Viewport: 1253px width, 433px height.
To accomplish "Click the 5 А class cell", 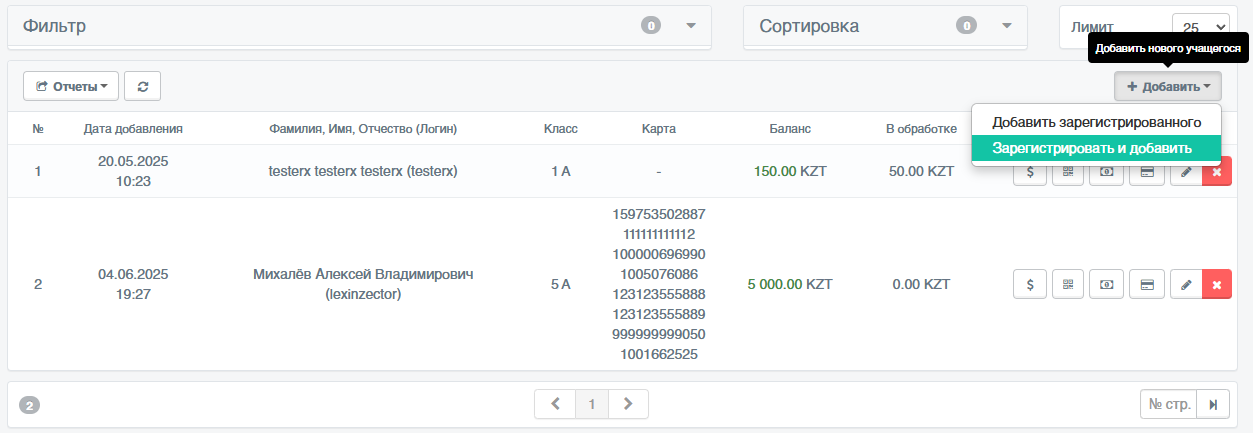I will tap(561, 284).
